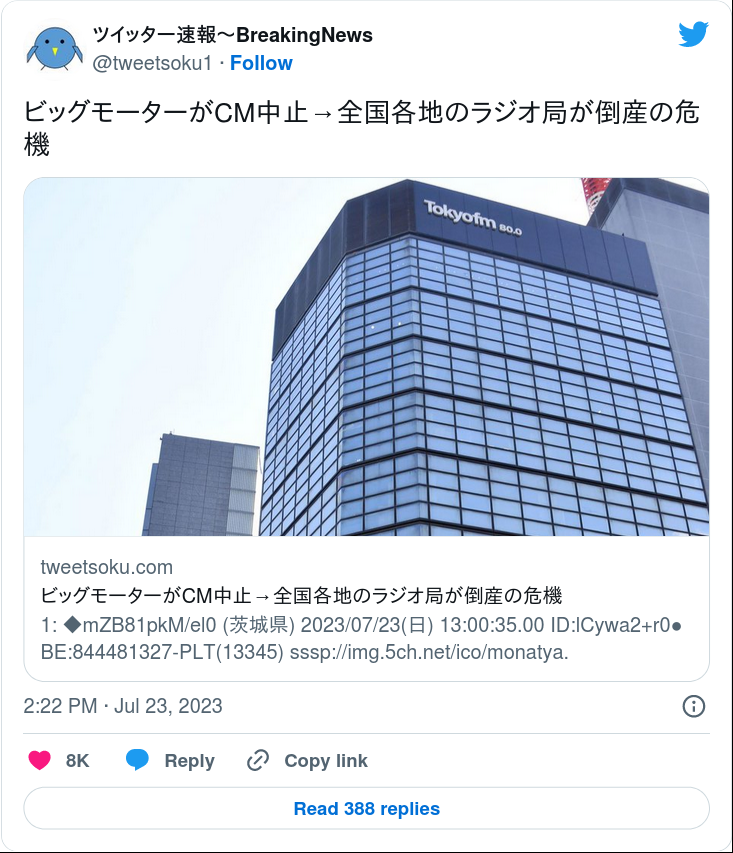The height and width of the screenshot is (853, 733).
Task: Open the @tweetsoku1 handle
Action: [152, 63]
